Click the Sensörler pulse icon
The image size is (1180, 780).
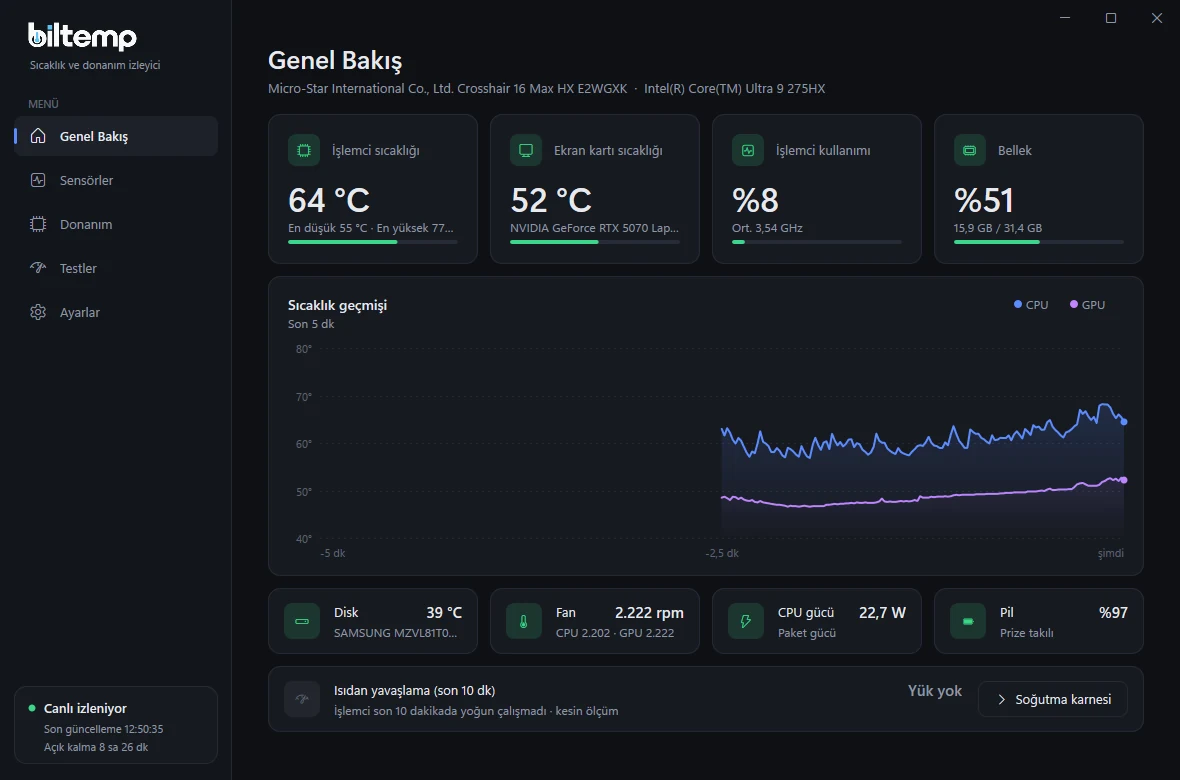click(x=38, y=180)
